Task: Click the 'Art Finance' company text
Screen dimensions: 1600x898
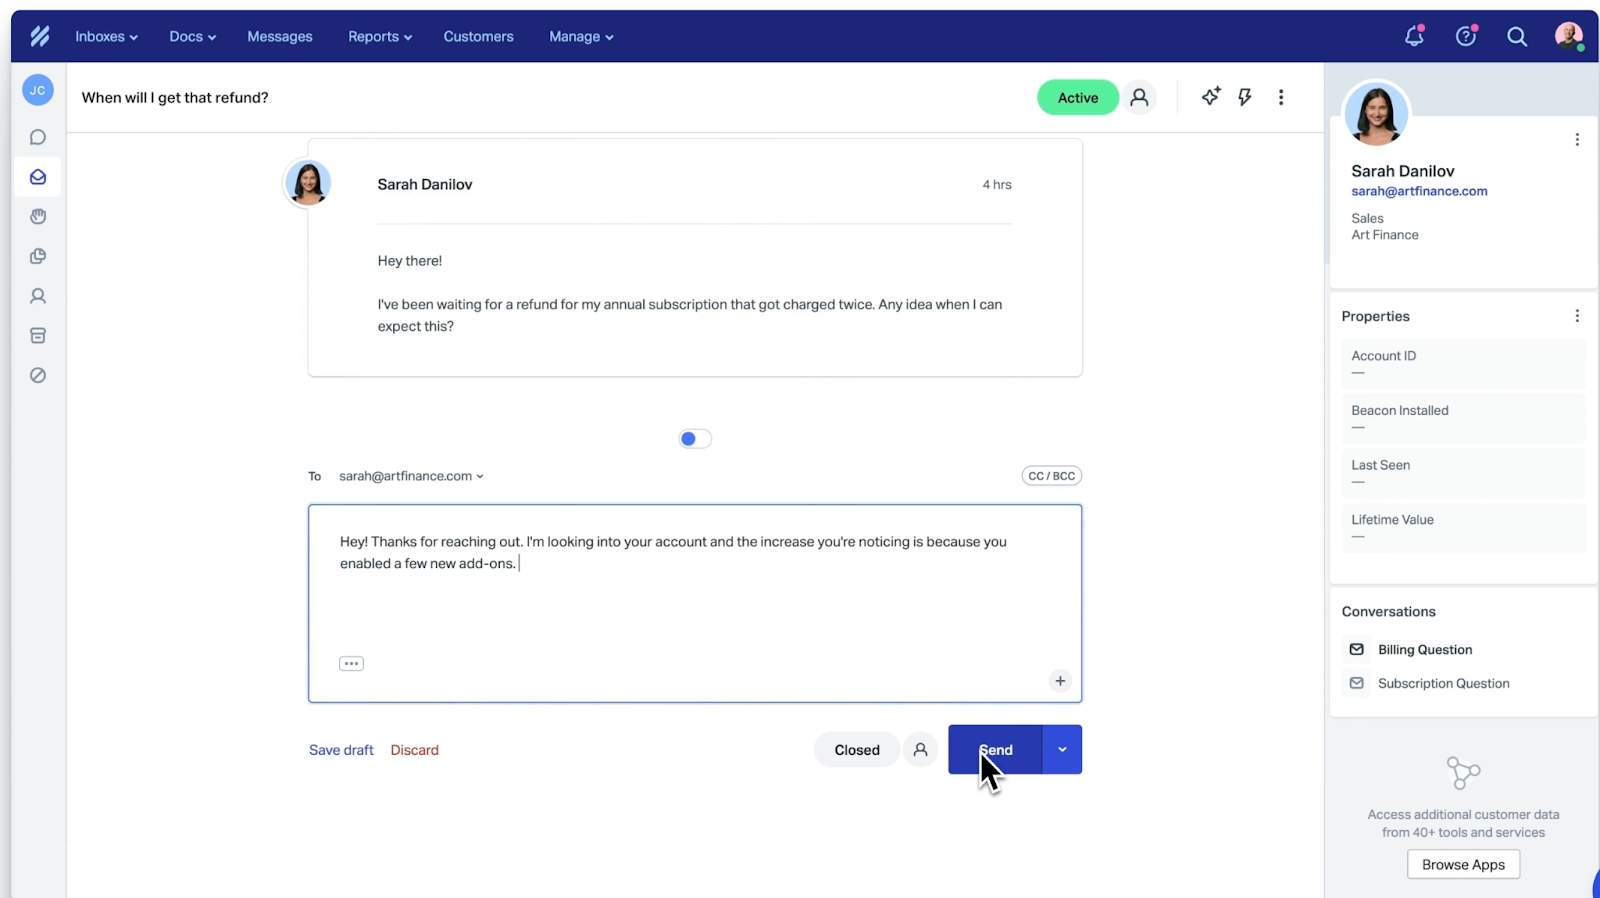Action: (1385, 235)
